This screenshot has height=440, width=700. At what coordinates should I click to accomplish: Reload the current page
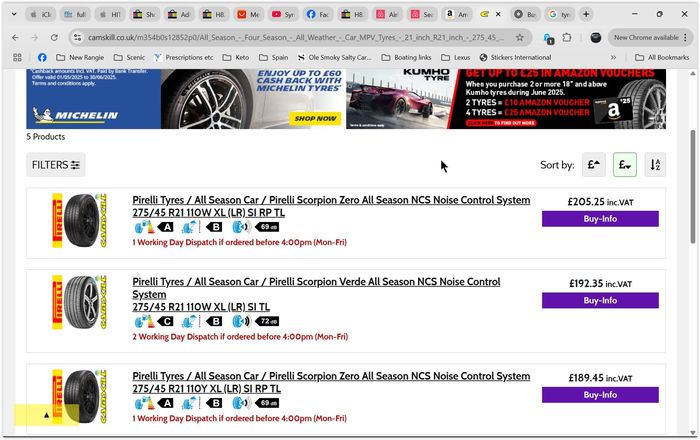point(54,37)
